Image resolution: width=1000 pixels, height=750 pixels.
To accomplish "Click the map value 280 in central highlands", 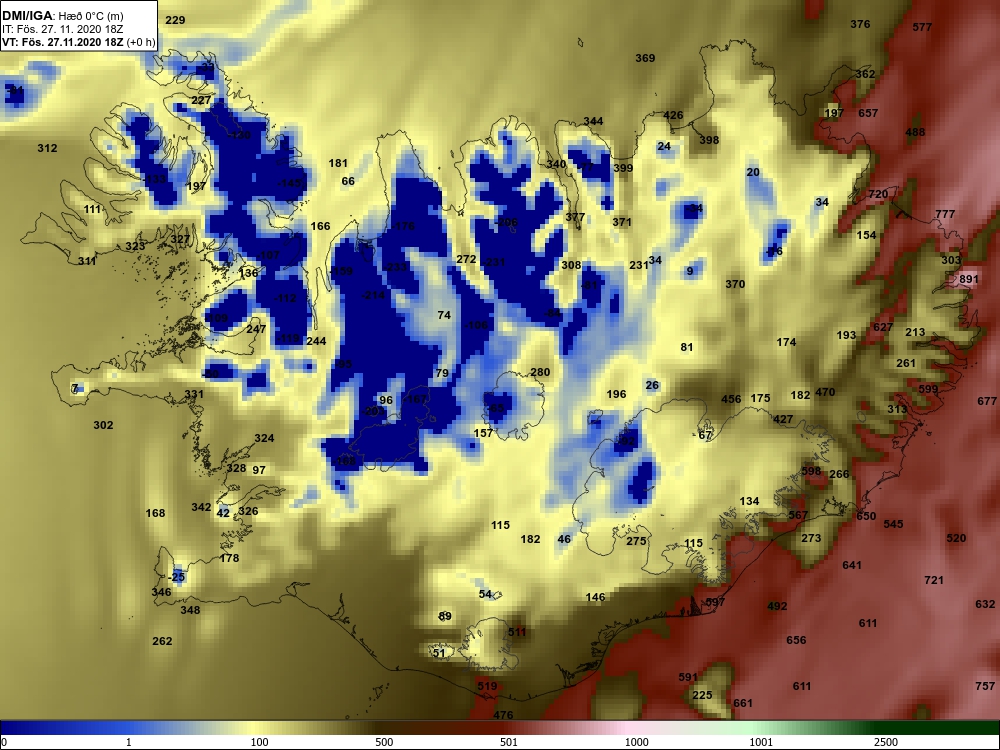I will [540, 372].
